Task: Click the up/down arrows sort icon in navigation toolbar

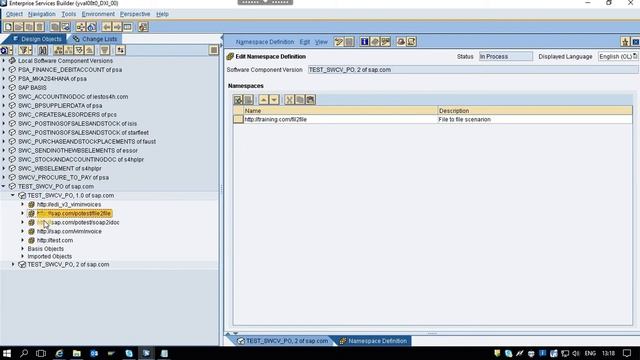Action: coord(120,50)
